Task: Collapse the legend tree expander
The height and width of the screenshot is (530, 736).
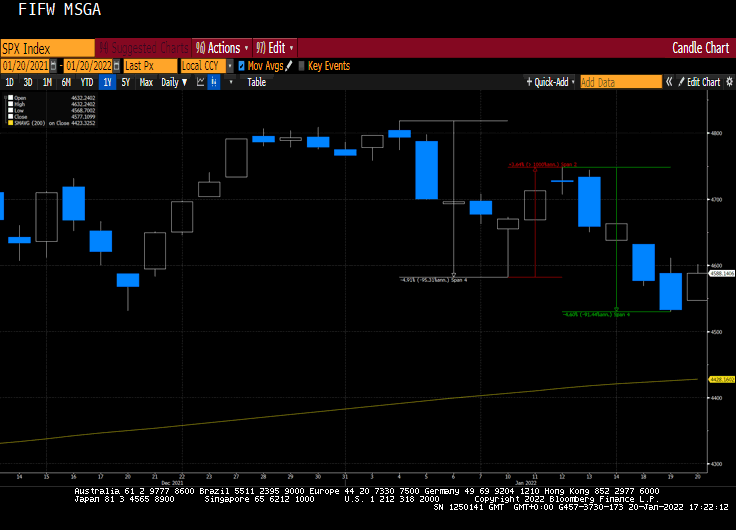Action: 5,98
